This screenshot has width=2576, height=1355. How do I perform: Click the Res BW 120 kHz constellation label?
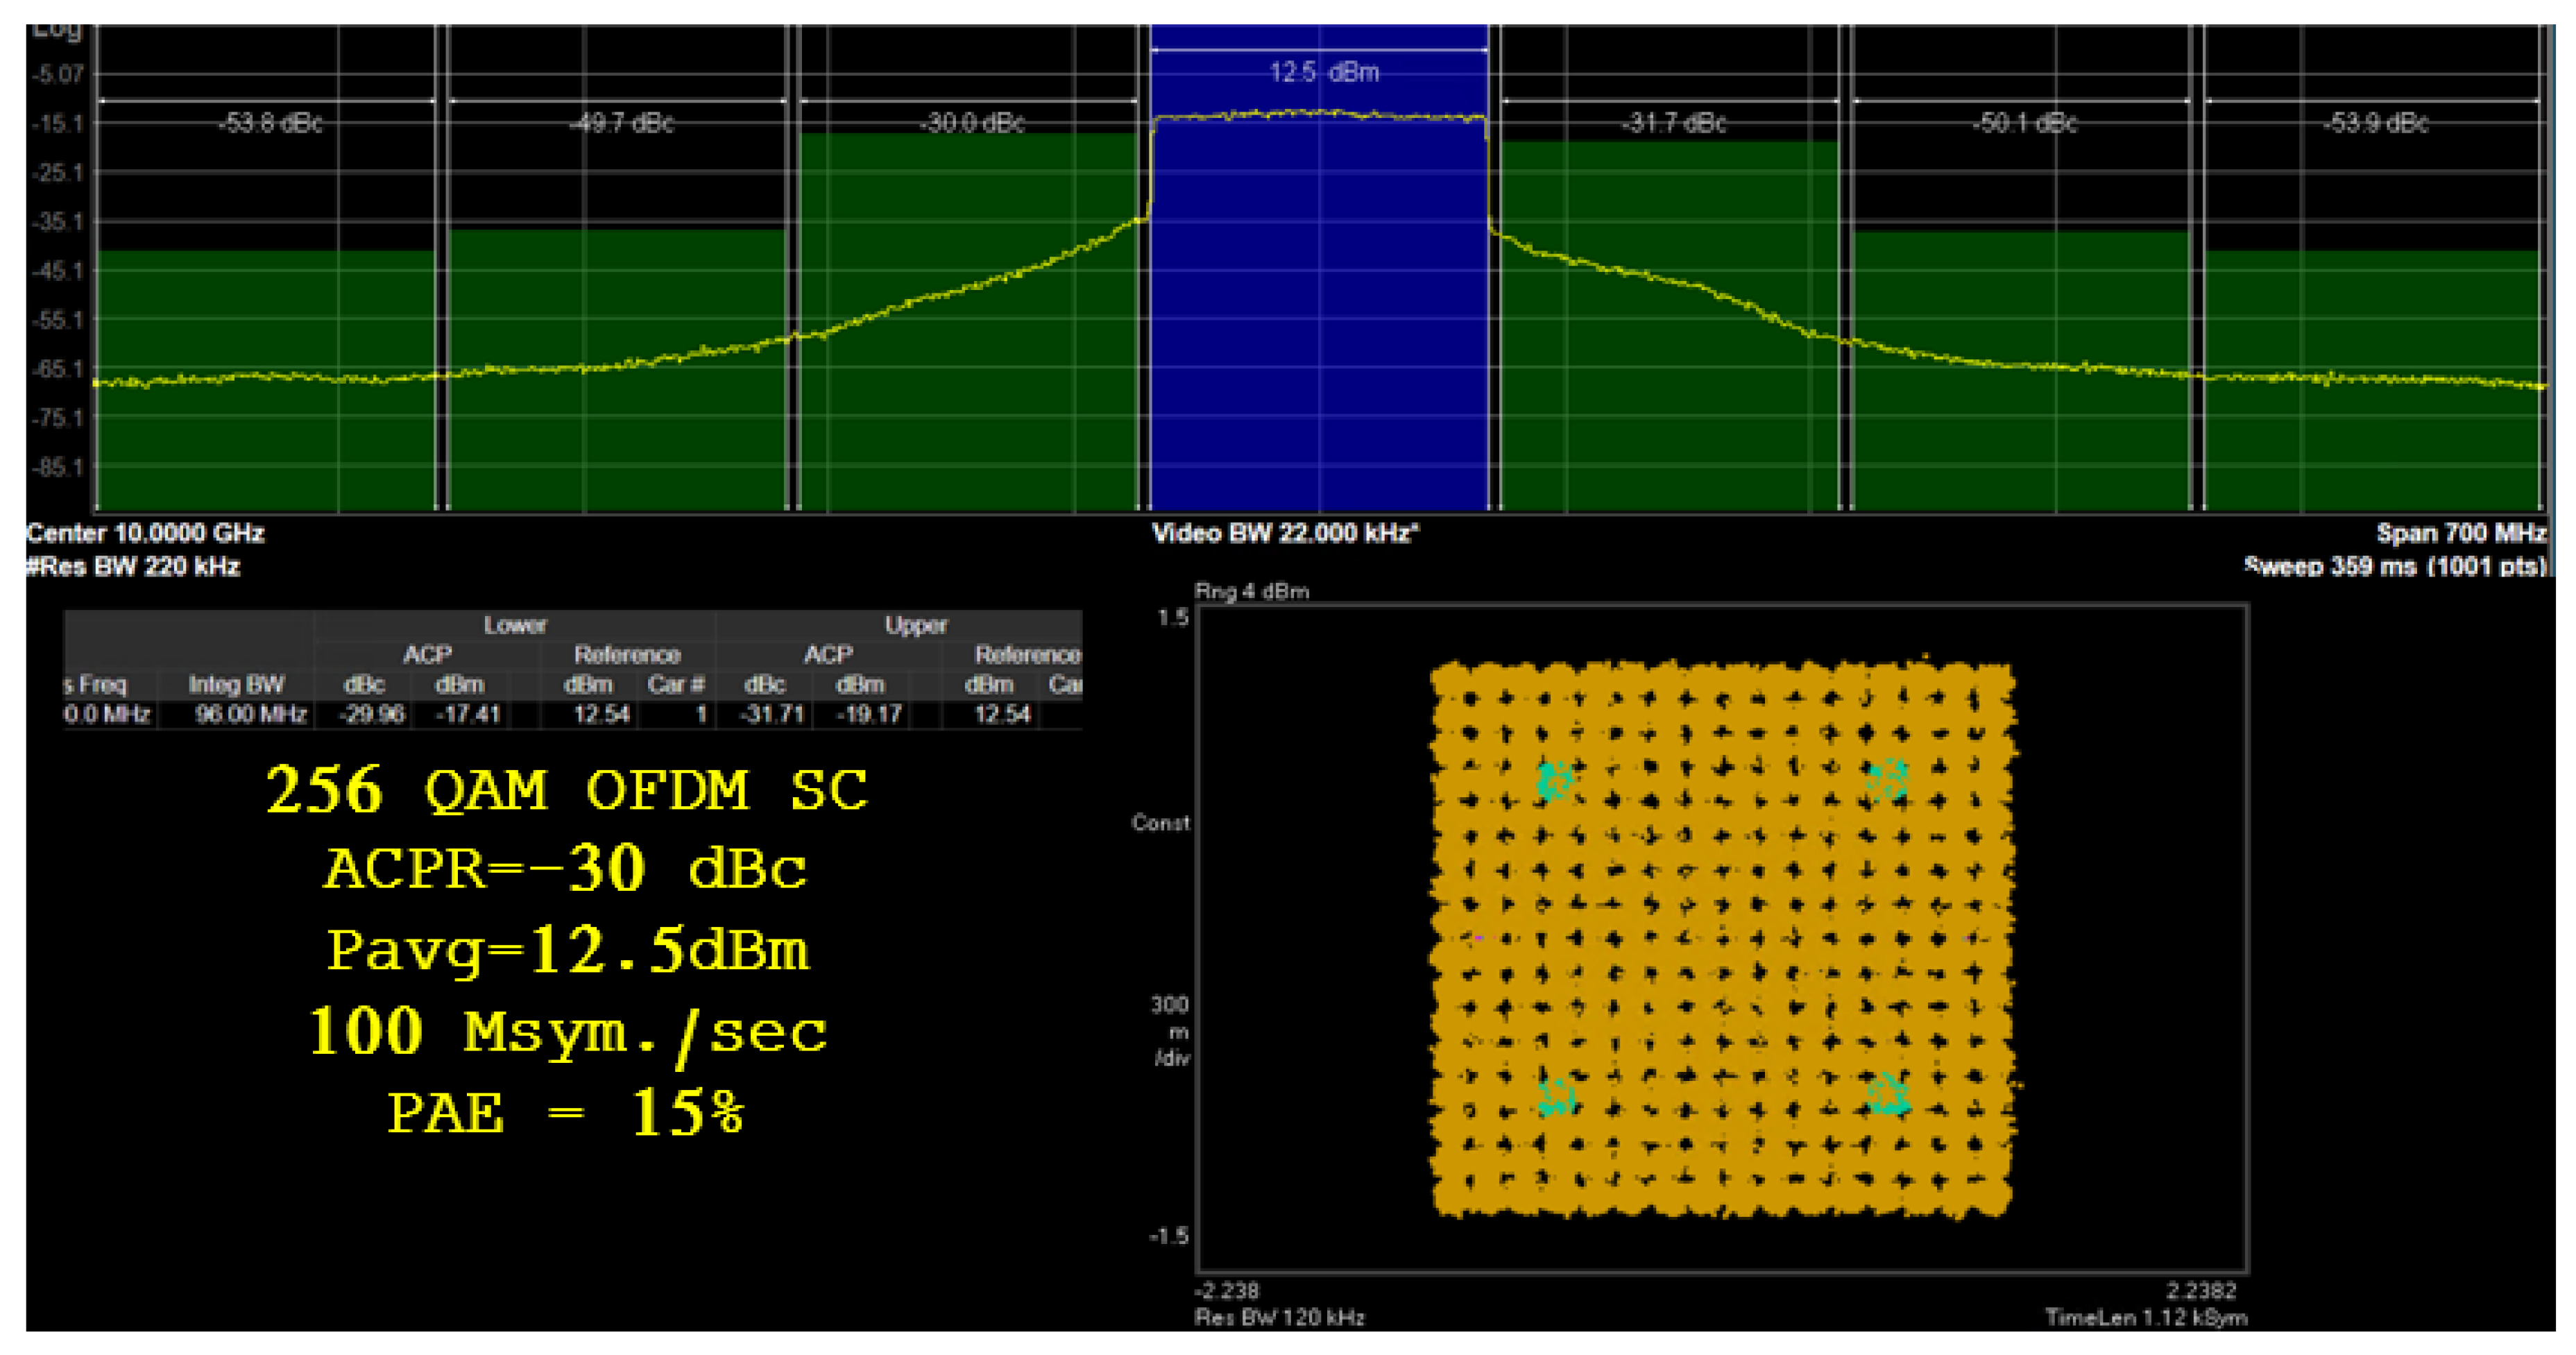(1279, 1317)
